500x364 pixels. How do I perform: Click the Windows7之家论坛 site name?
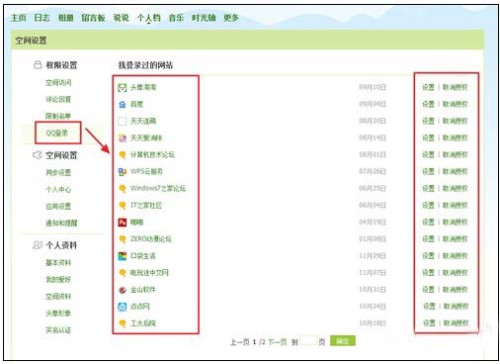tap(158, 188)
